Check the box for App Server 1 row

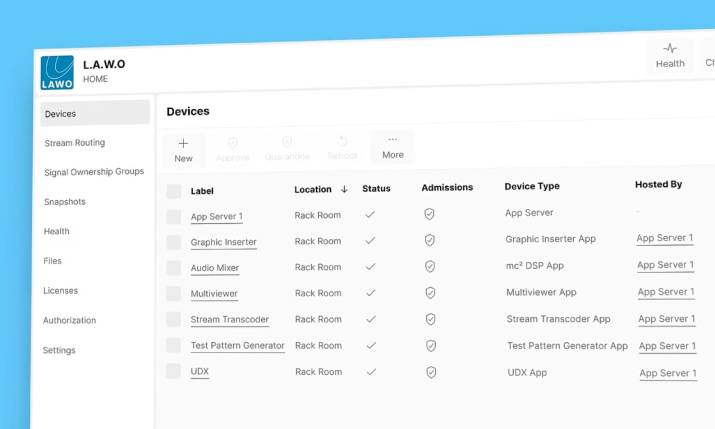[174, 216]
